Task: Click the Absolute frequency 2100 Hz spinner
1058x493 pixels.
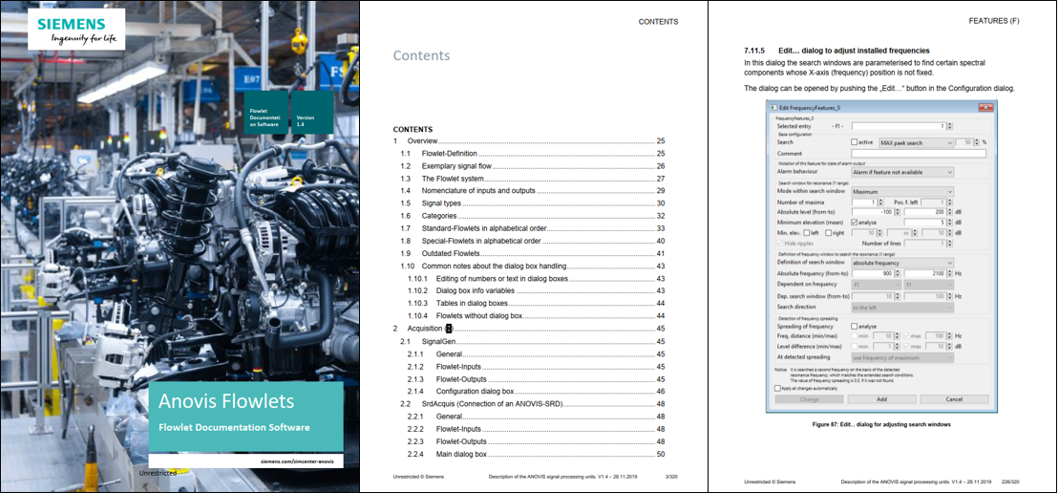Action: (x=949, y=273)
